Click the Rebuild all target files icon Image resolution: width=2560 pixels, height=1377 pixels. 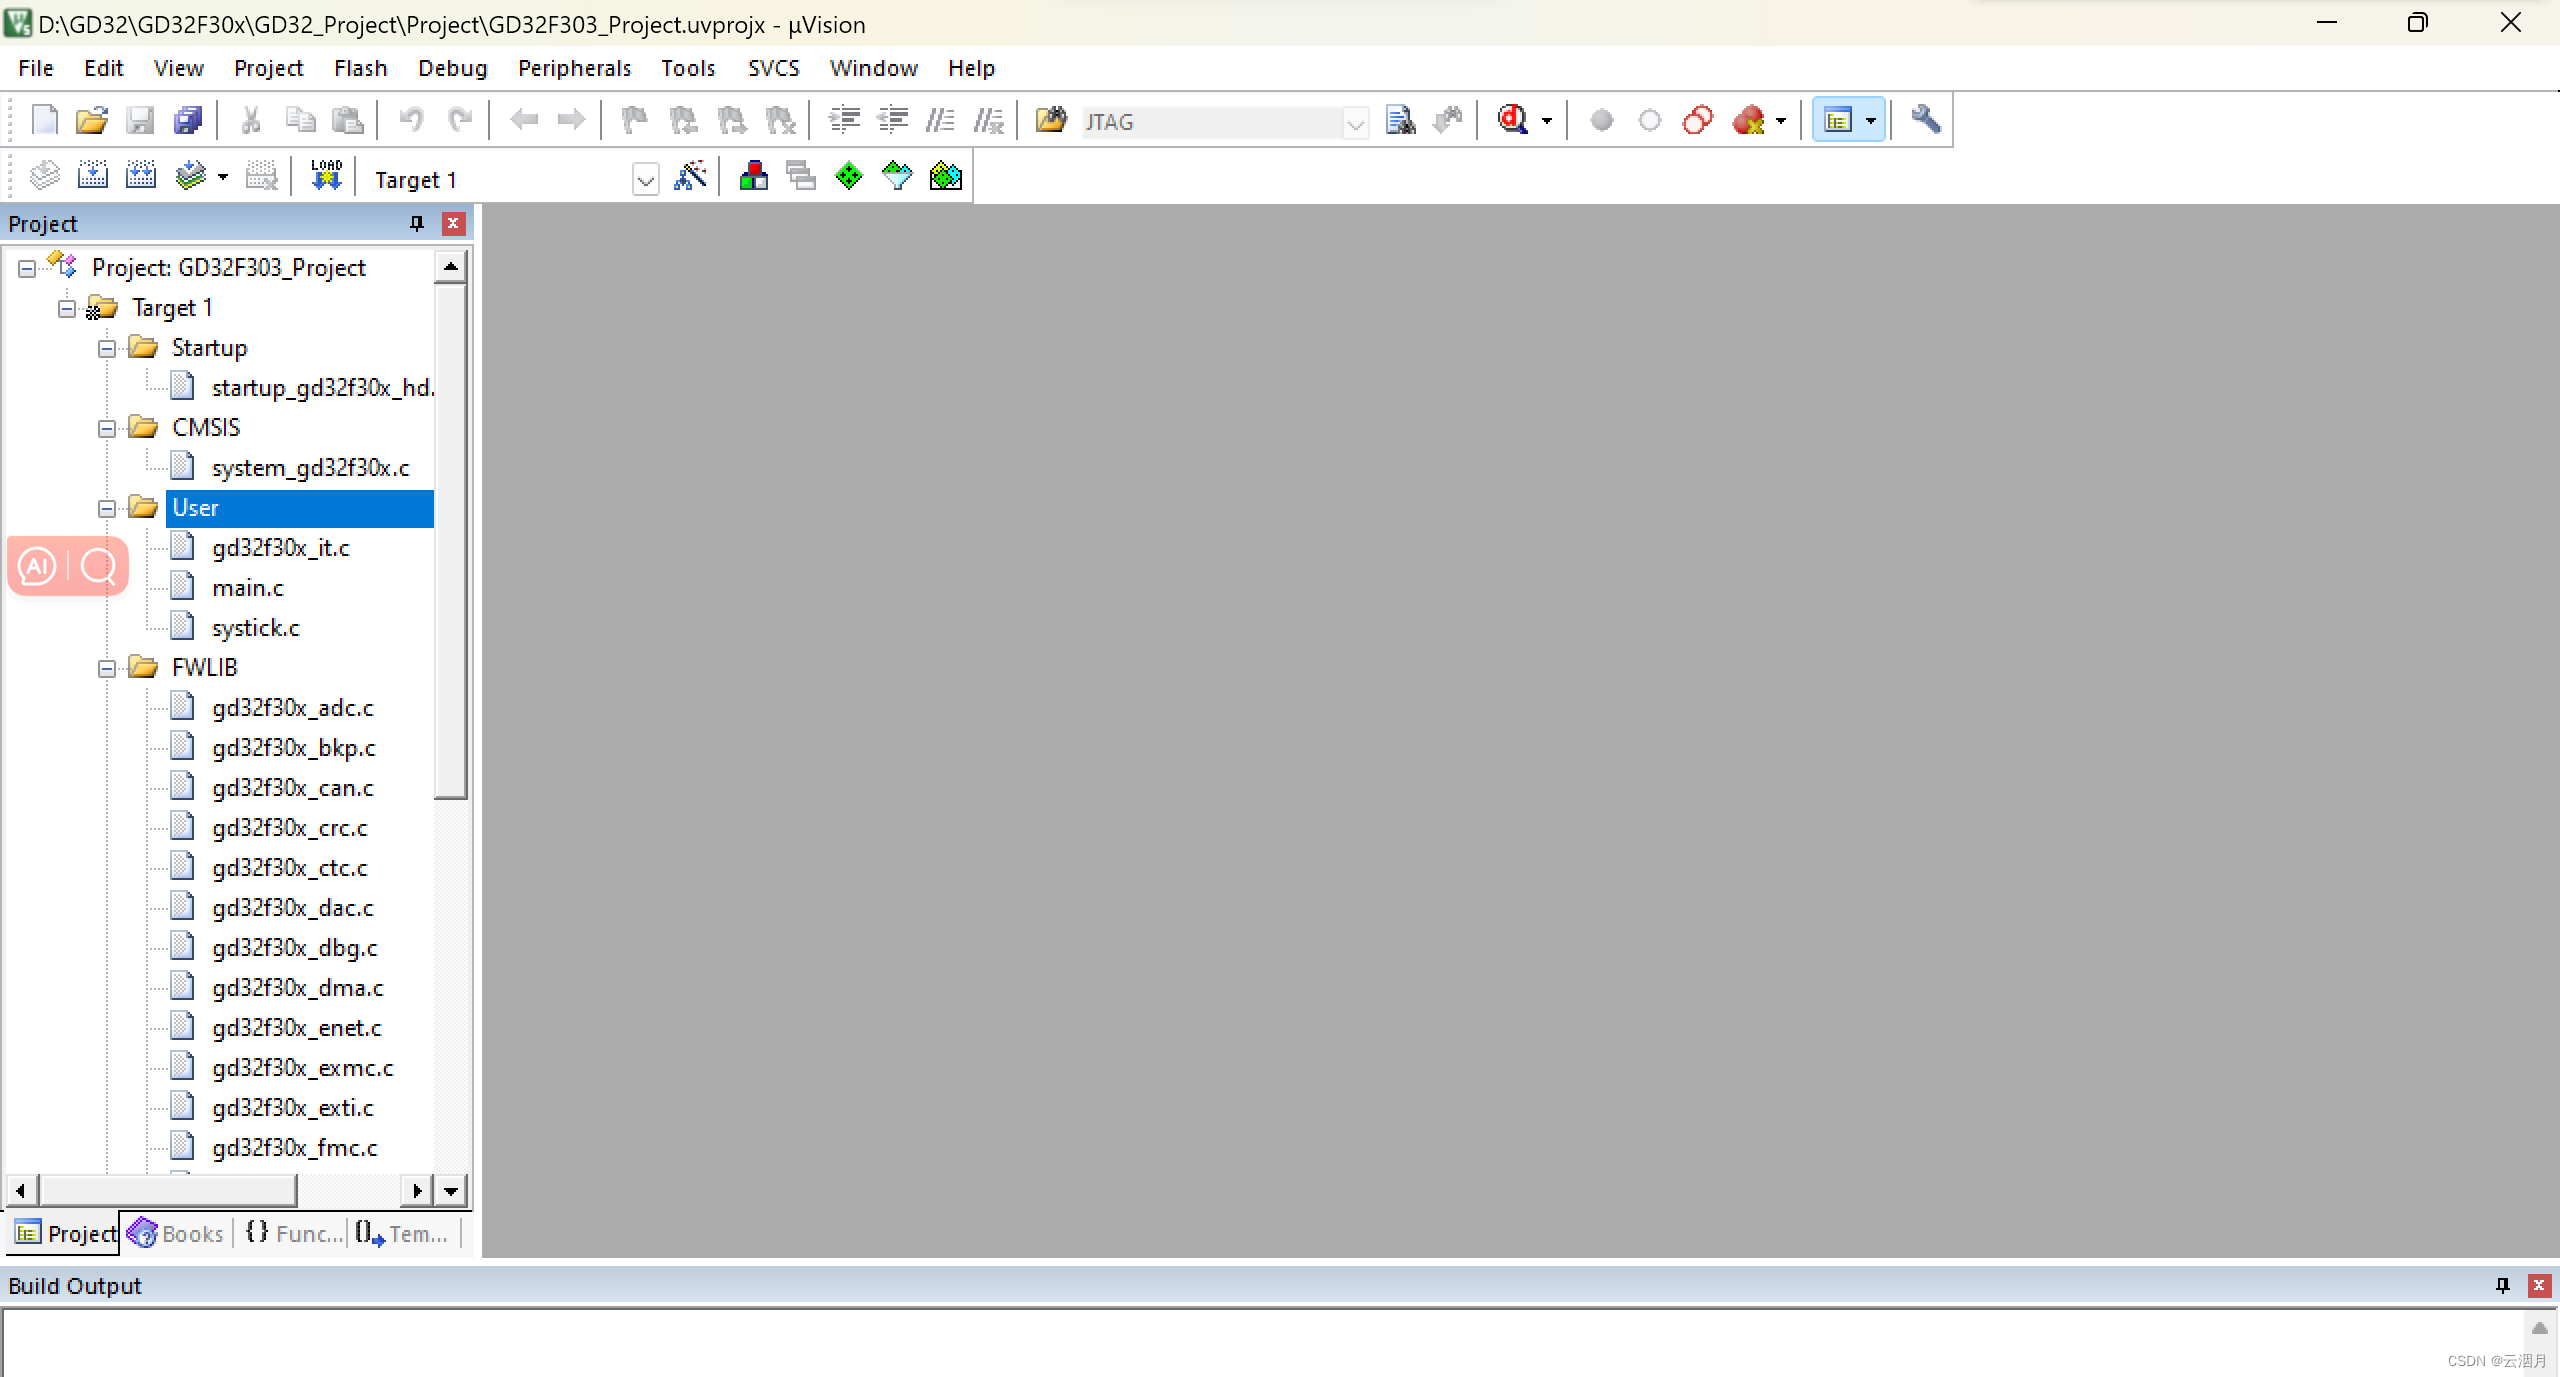(140, 177)
